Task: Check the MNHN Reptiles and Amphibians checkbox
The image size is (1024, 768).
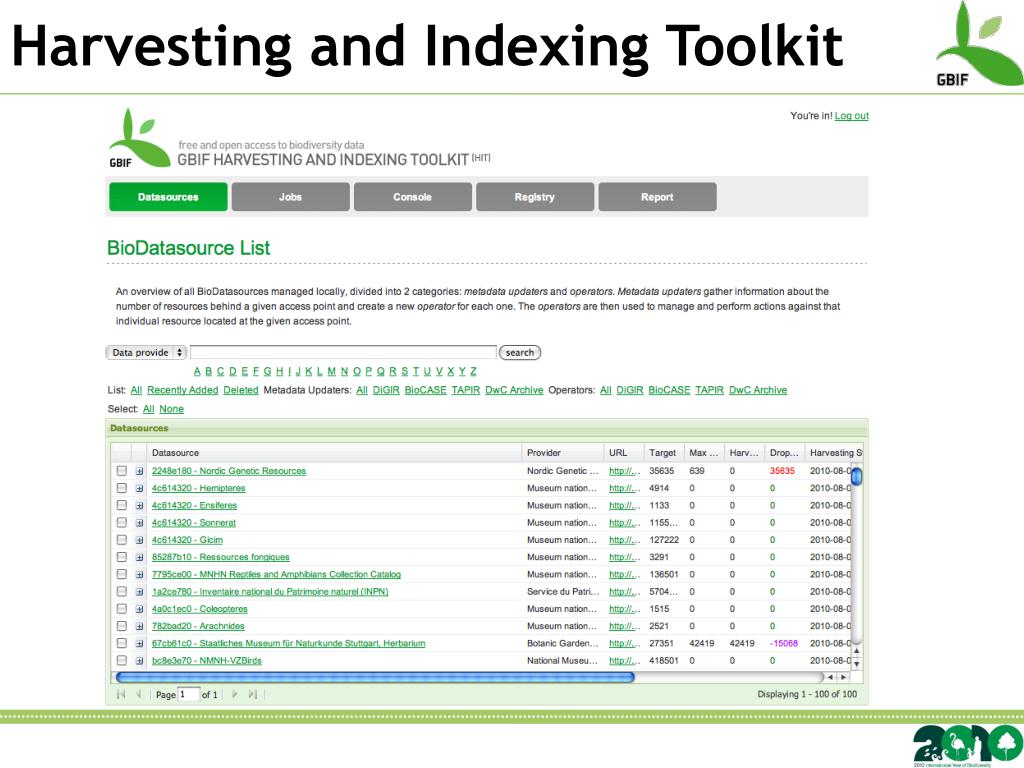Action: (121, 574)
